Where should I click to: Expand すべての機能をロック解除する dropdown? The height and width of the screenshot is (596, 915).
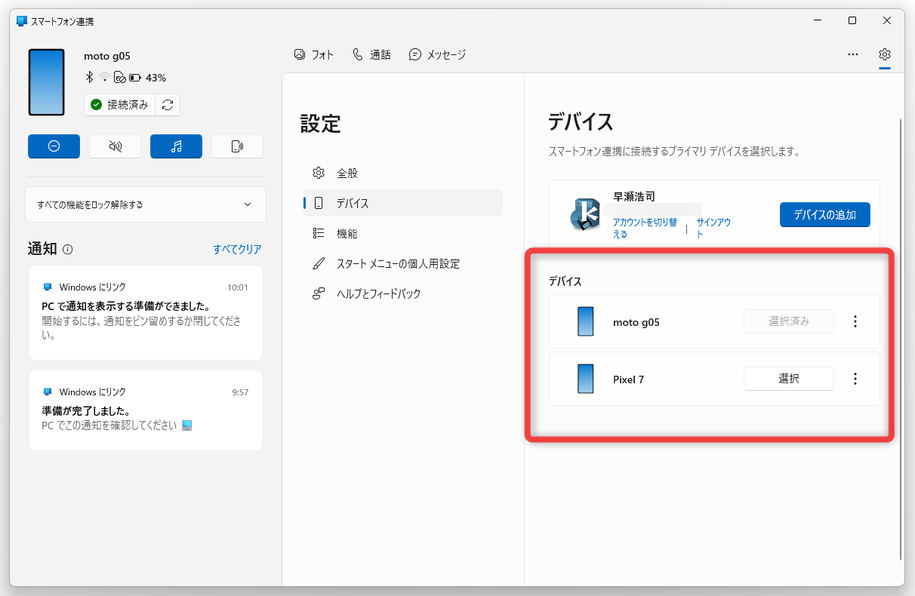145,204
